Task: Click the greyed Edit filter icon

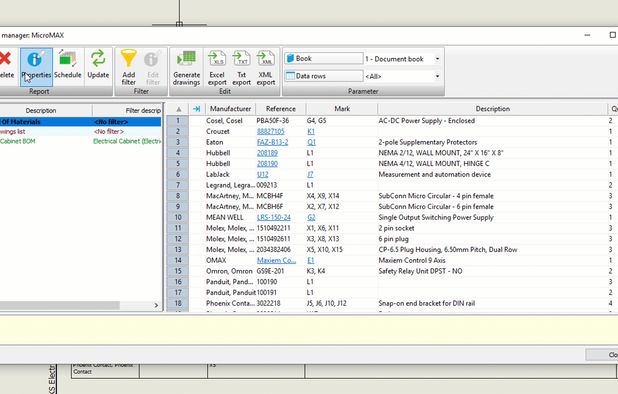Action: coord(152,59)
